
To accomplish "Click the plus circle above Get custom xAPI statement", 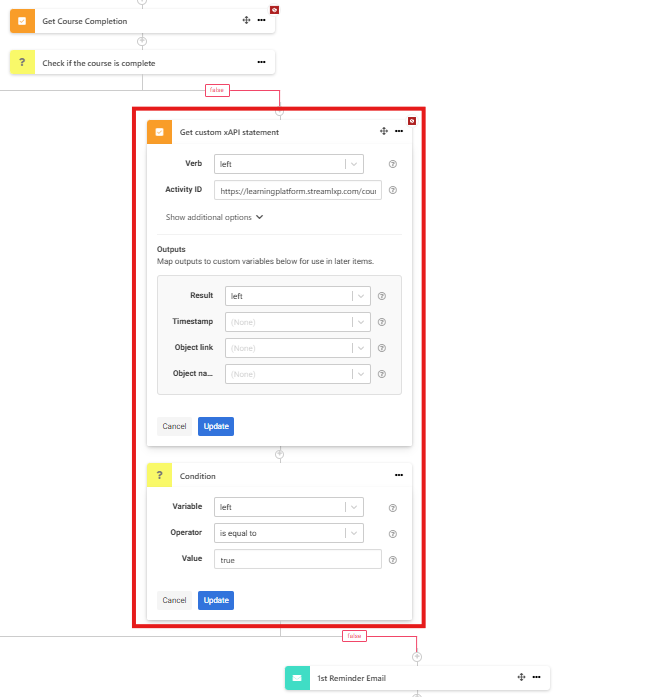I will (280, 112).
